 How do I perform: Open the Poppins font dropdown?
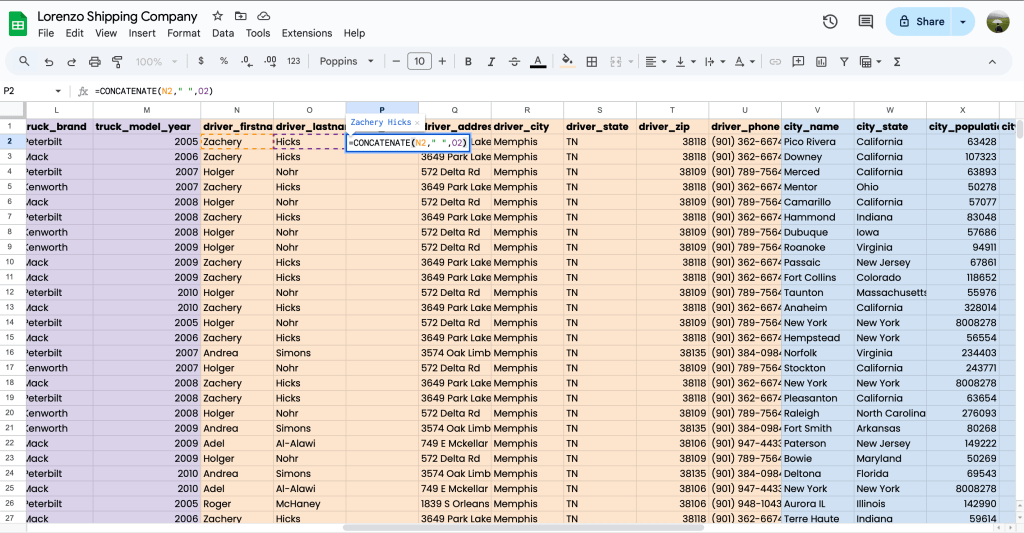(x=346, y=62)
